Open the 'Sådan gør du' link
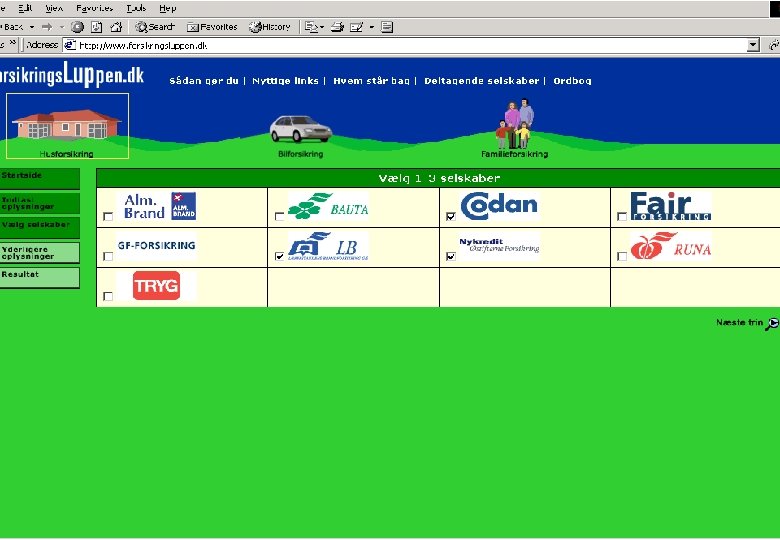This screenshot has height=540, width=780. [x=204, y=81]
